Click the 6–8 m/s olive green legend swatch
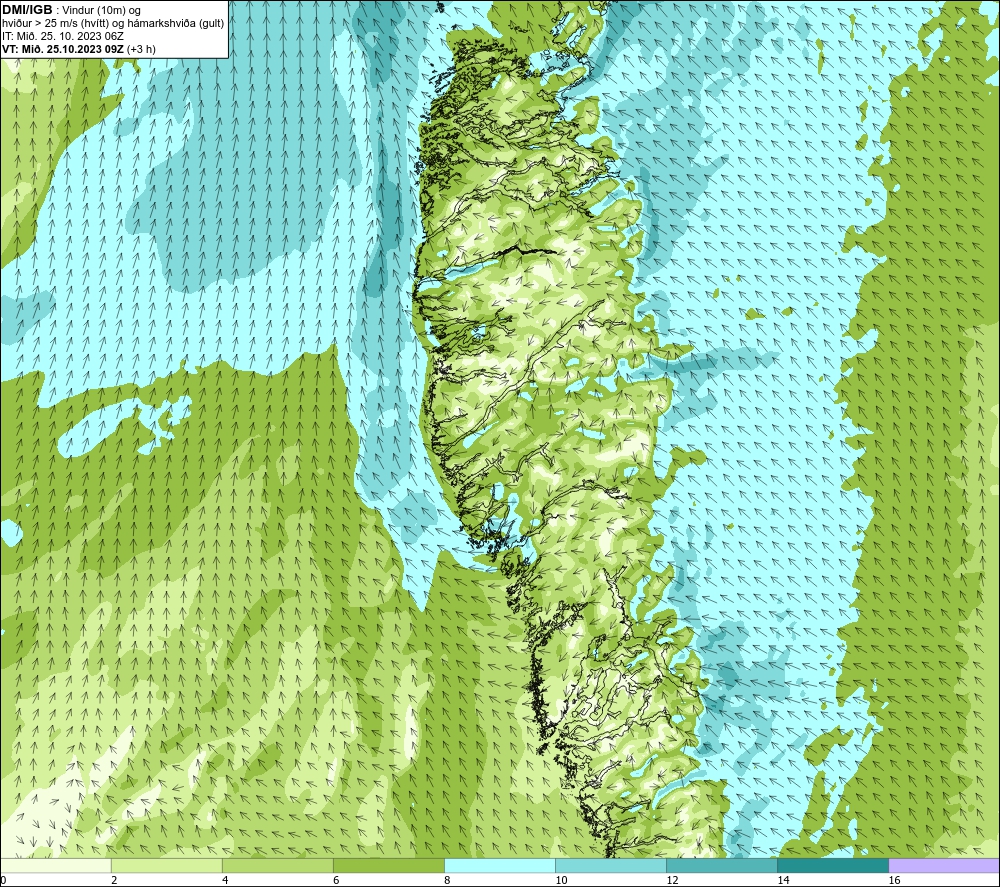 pyautogui.click(x=389, y=866)
